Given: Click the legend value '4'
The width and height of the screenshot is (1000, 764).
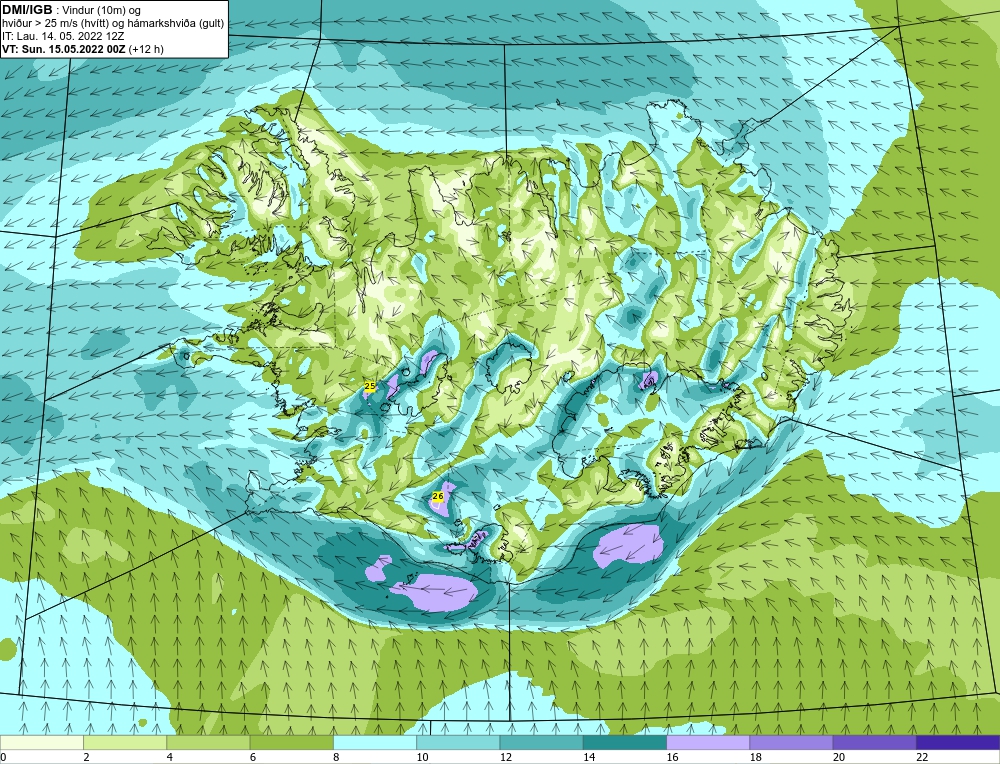Looking at the screenshot, I should 170,757.
